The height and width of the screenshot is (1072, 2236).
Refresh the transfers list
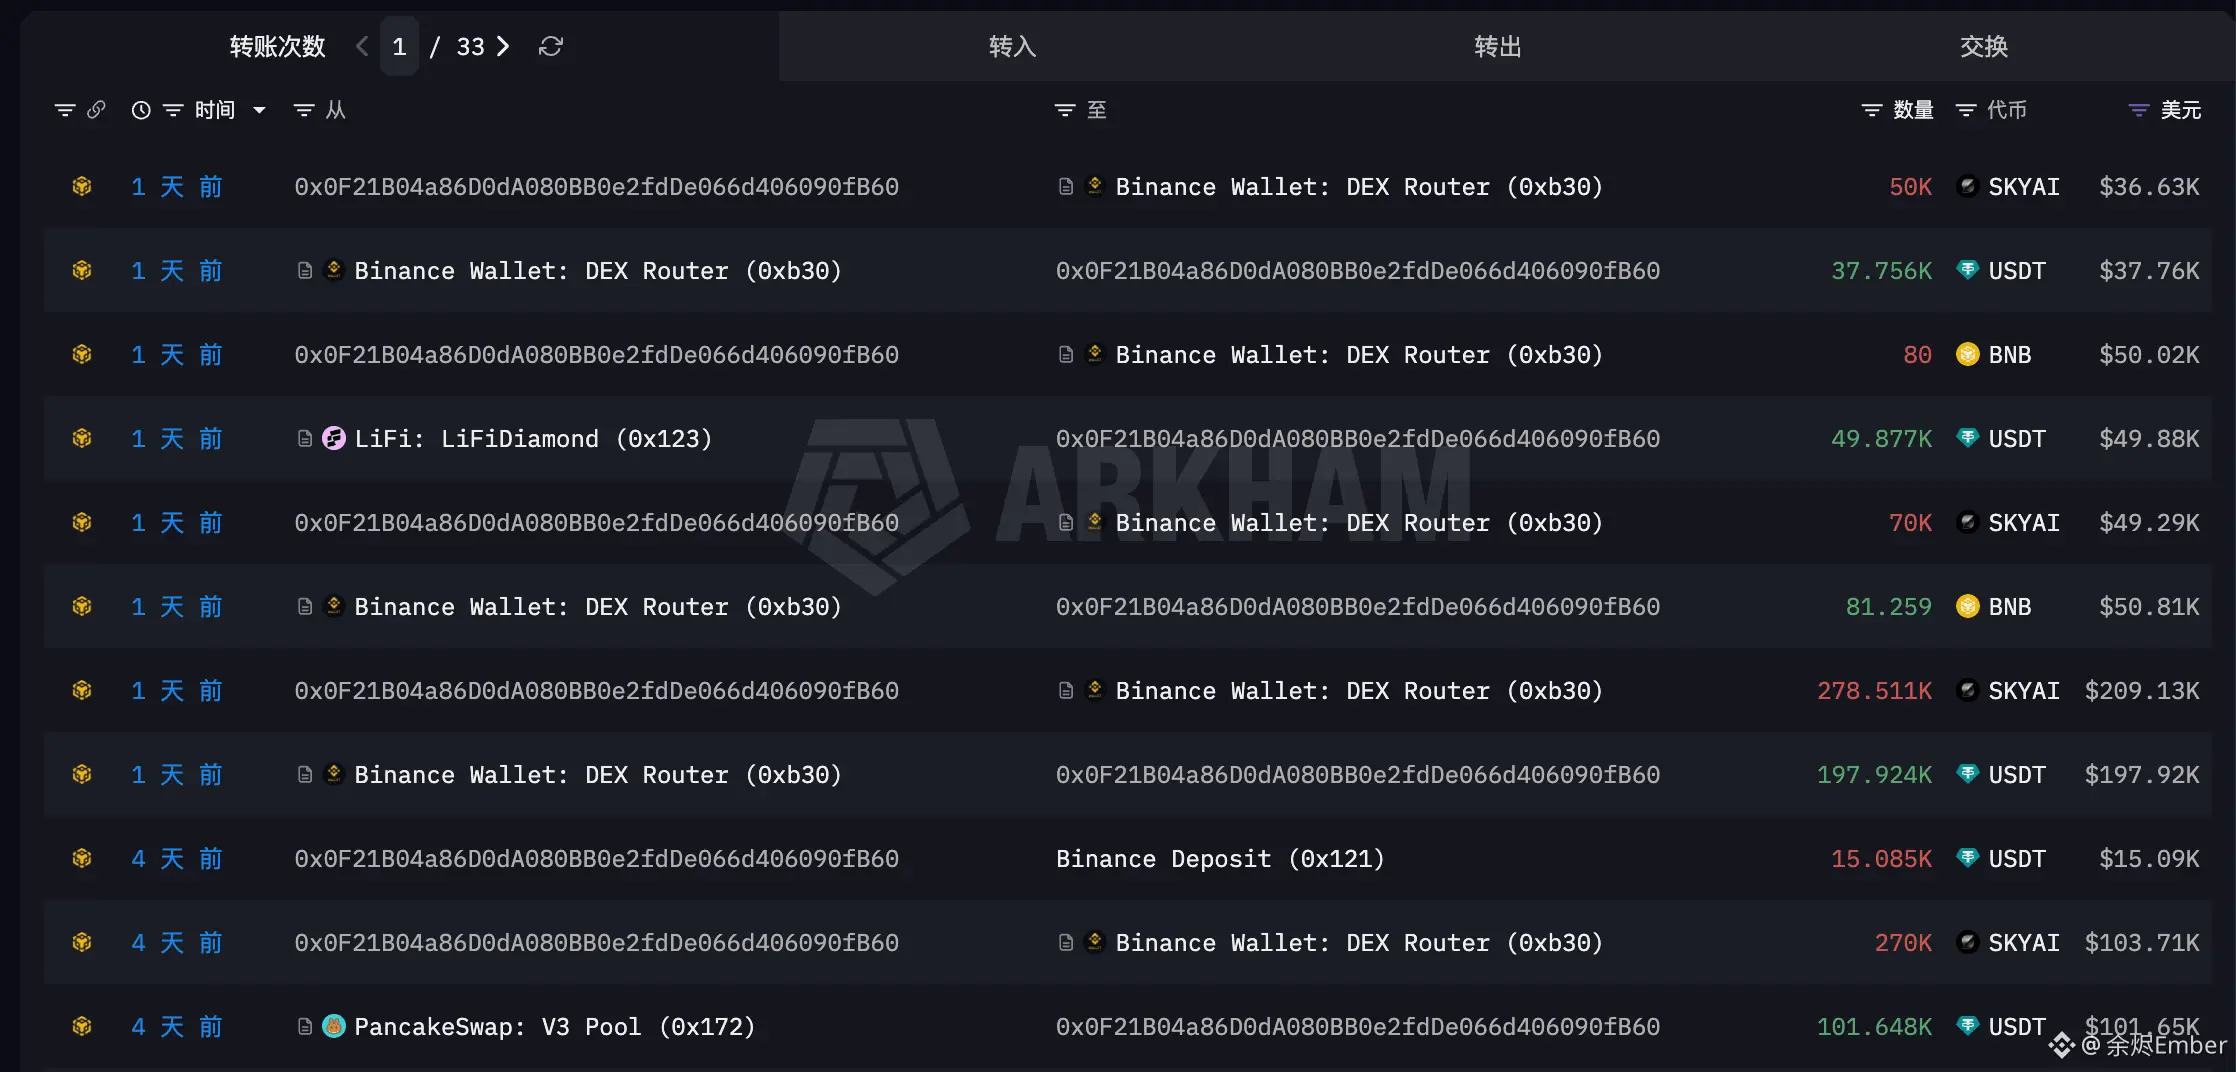[551, 46]
